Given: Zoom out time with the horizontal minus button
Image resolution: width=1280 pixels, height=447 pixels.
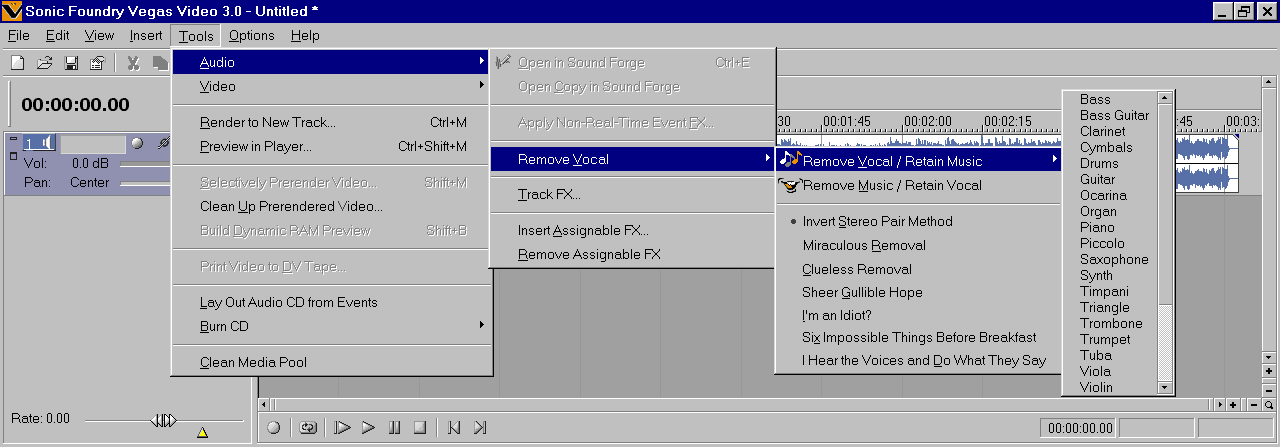Looking at the screenshot, I should point(1253,405).
